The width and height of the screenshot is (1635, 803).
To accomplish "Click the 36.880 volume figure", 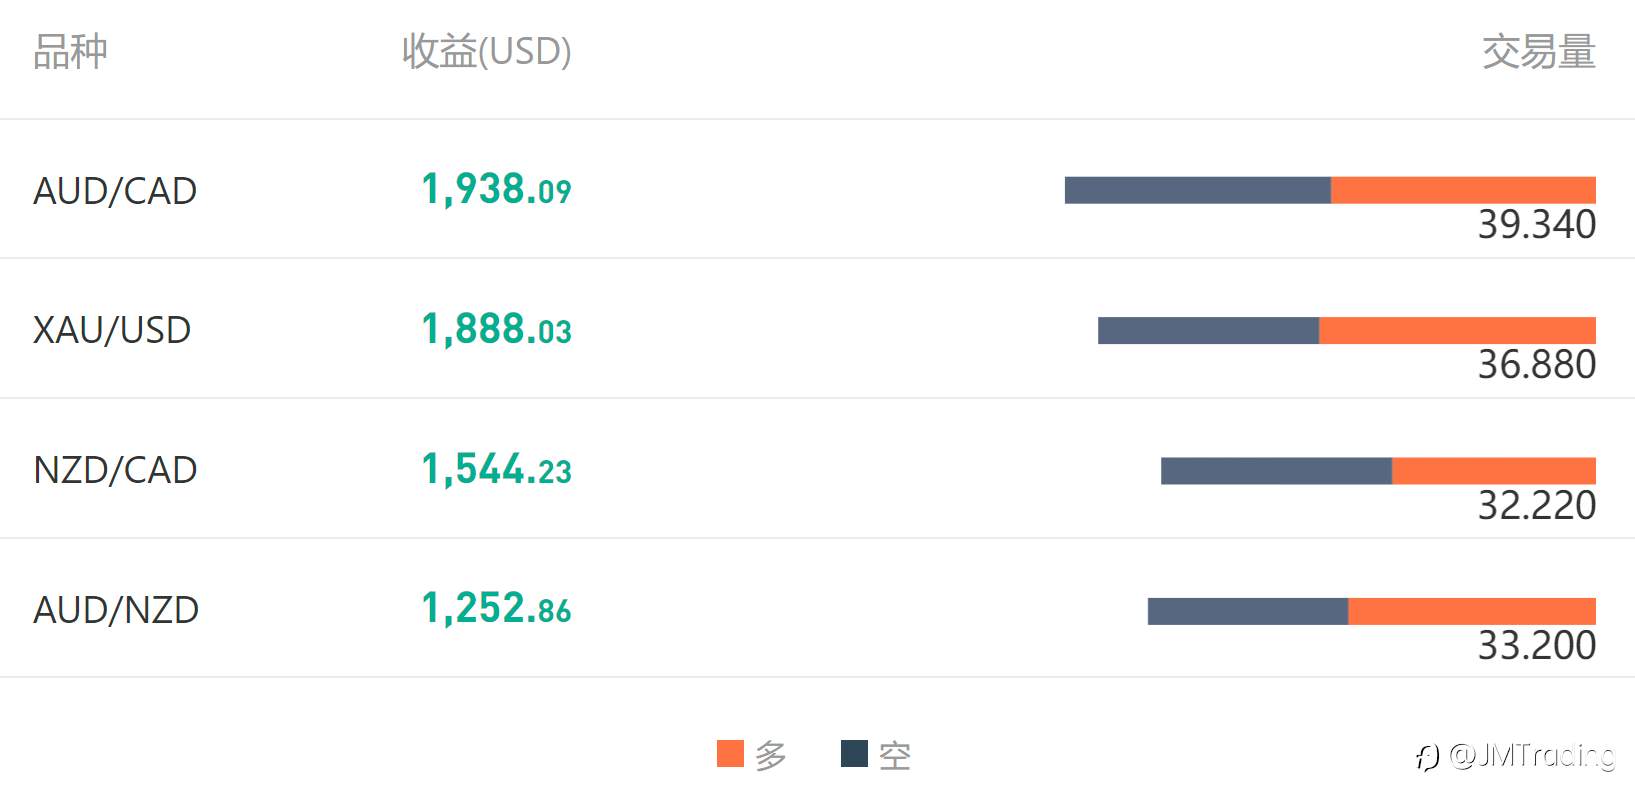I will tap(1537, 365).
